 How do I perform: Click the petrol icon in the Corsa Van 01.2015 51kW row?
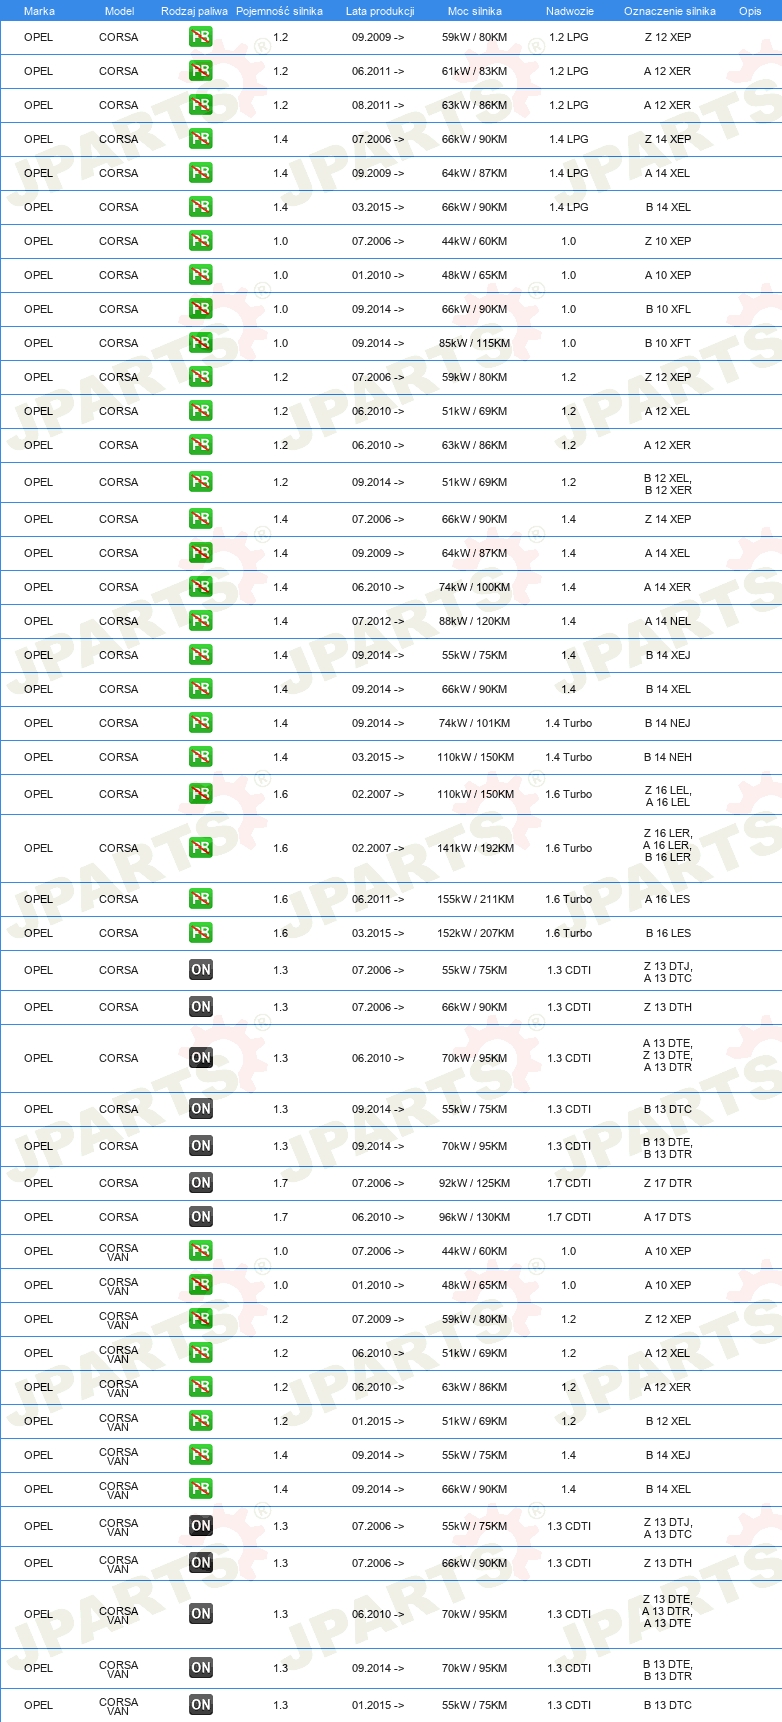[200, 1421]
